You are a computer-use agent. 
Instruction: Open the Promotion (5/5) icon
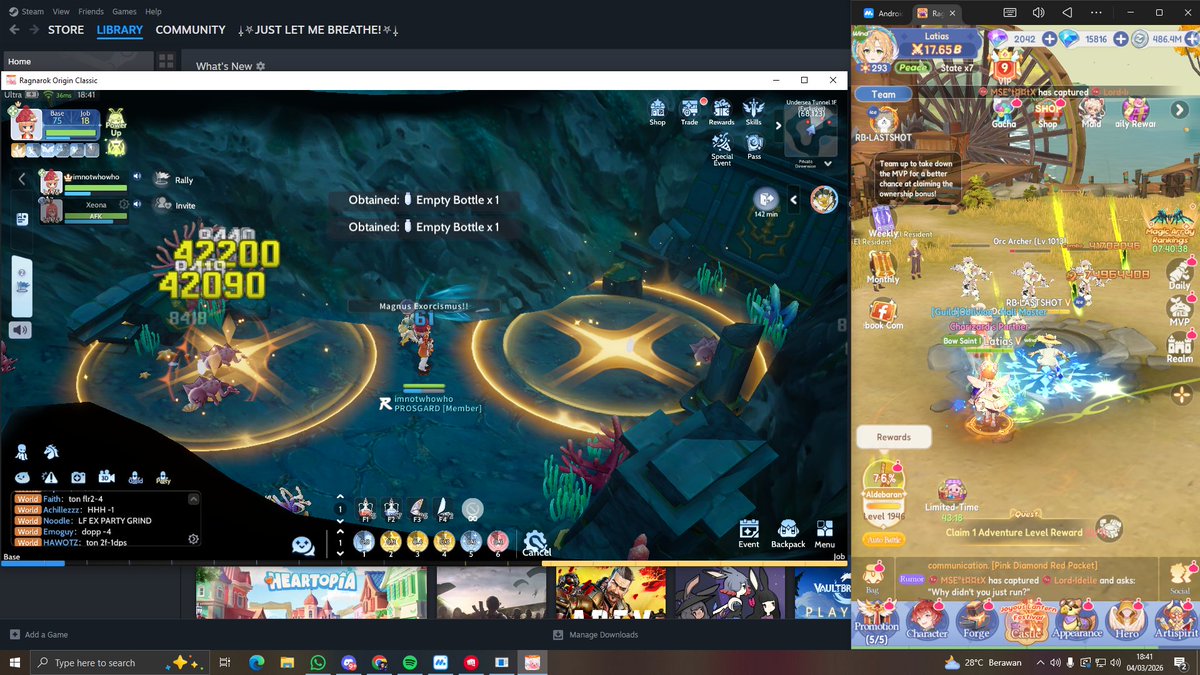876,622
